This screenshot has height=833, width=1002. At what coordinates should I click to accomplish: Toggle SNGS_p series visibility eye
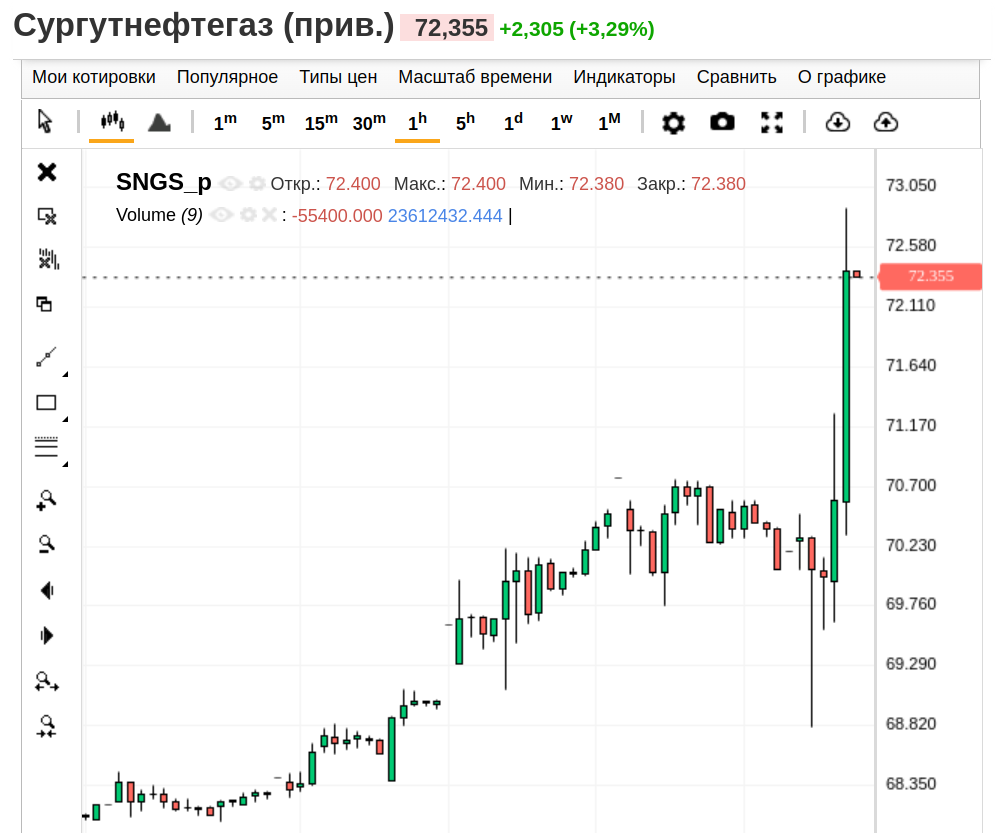coord(231,184)
